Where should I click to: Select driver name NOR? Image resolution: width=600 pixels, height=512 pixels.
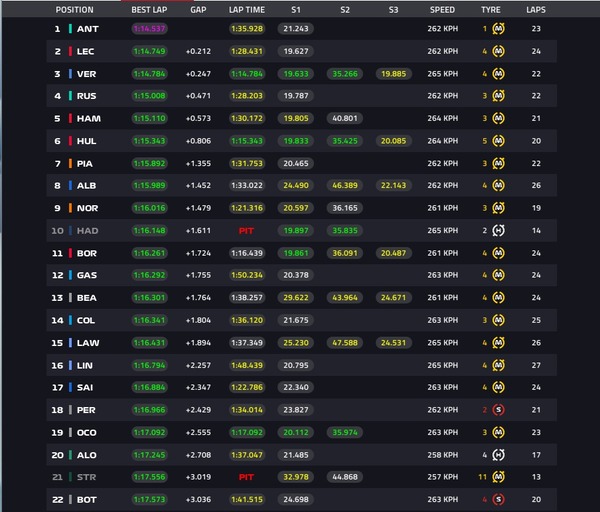88,208
